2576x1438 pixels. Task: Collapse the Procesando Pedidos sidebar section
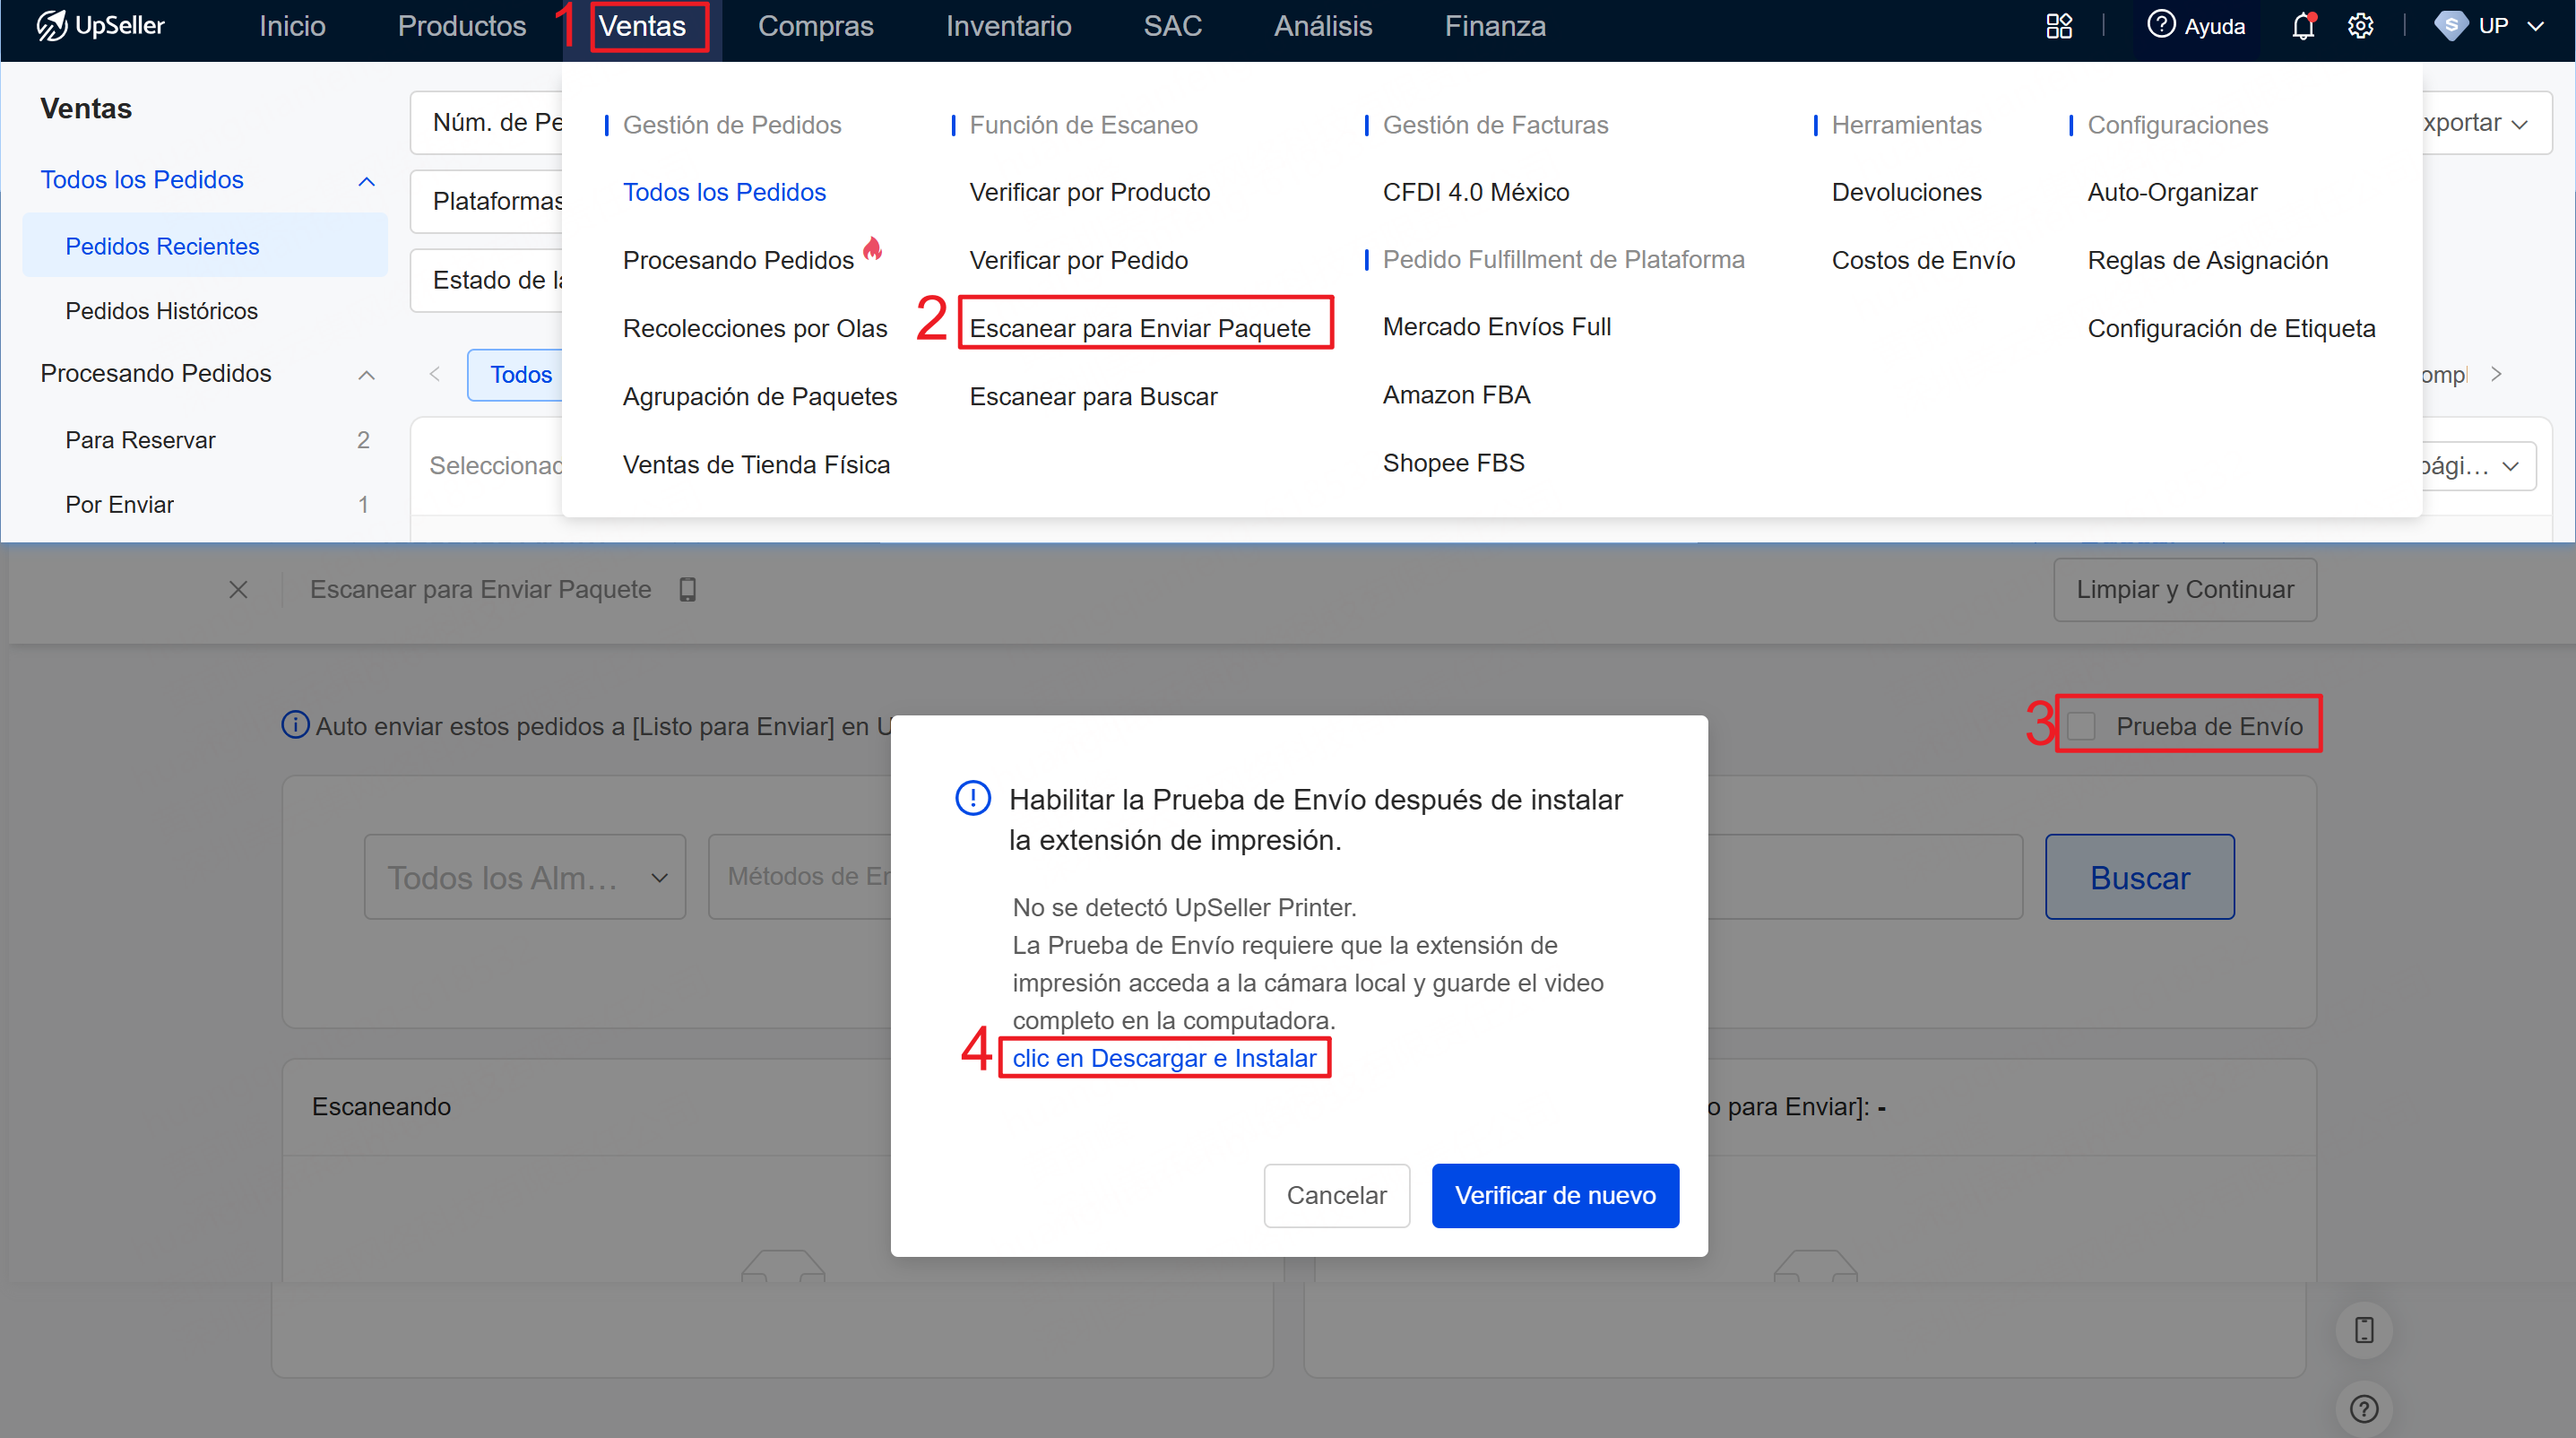[x=366, y=375]
